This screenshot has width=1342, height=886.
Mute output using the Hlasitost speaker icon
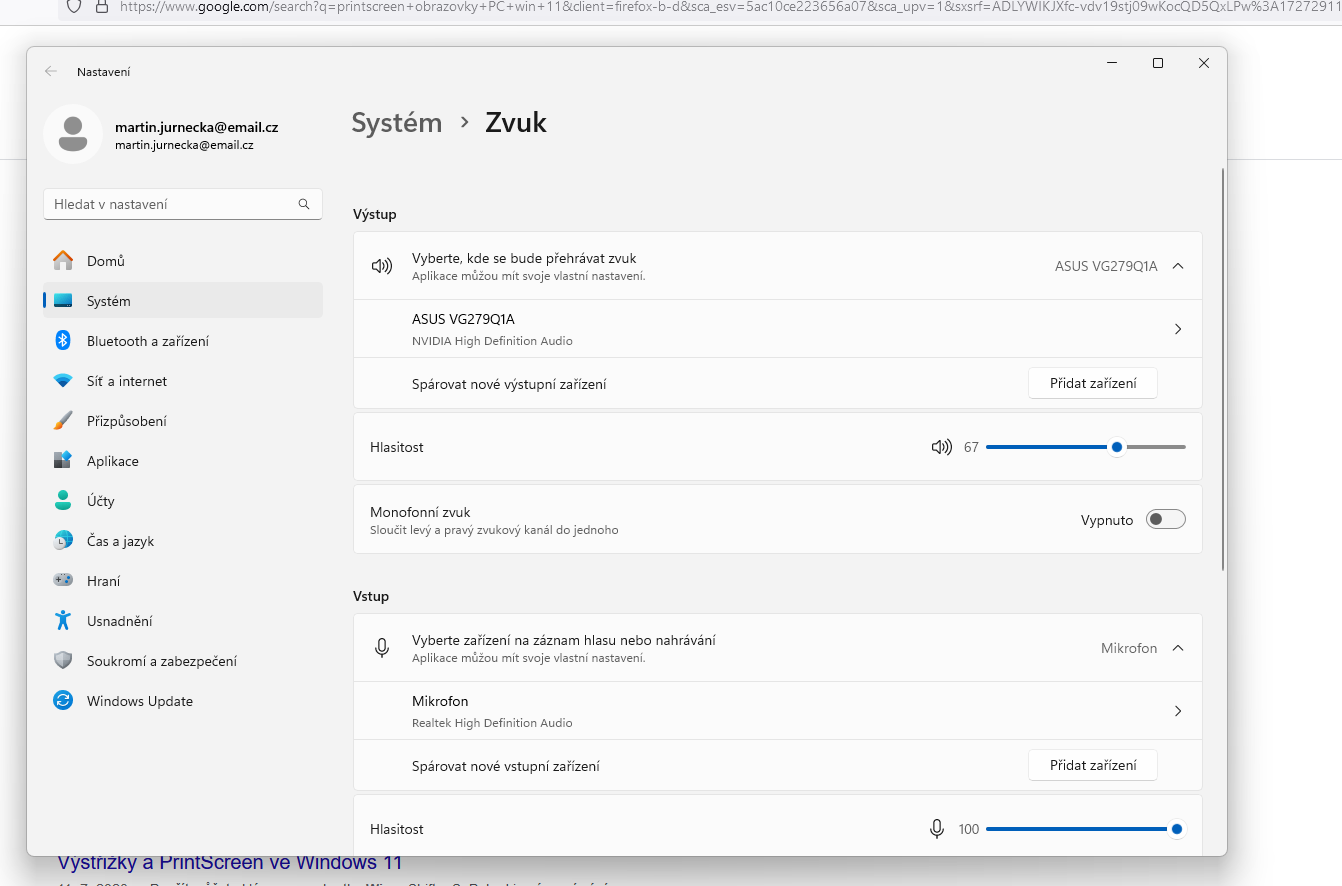click(941, 447)
